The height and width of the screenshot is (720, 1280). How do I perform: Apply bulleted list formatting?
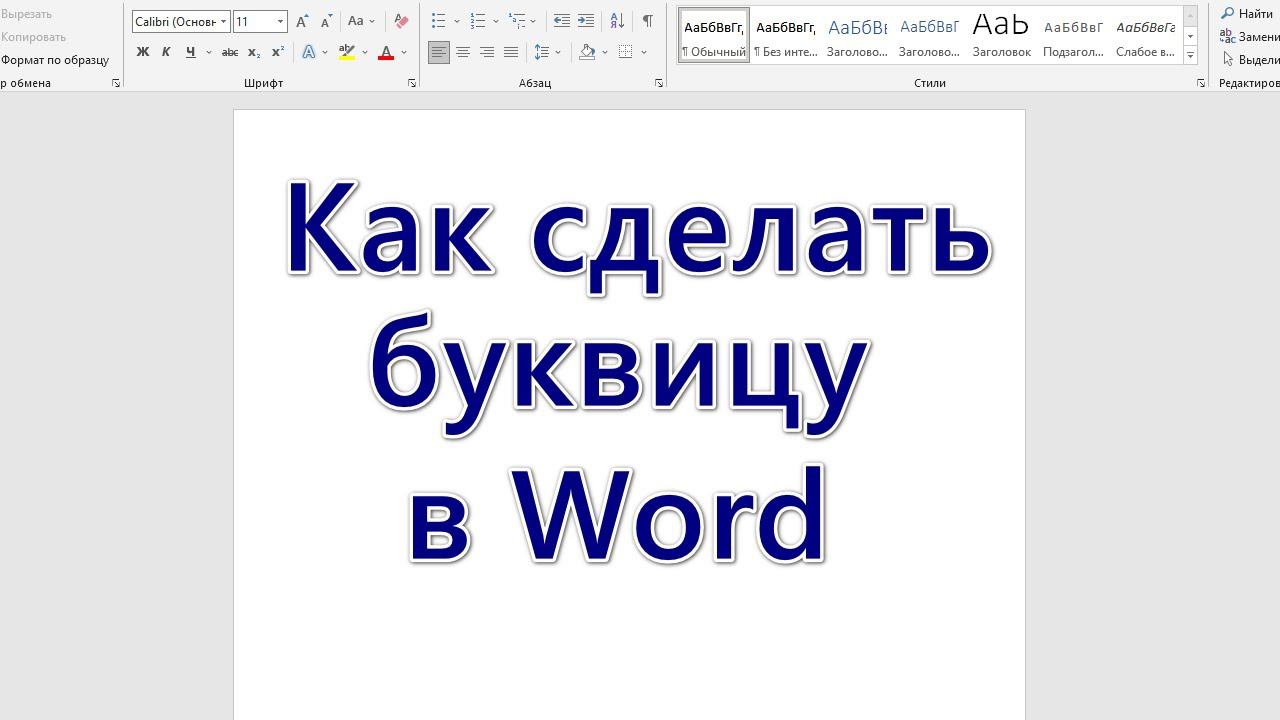click(x=438, y=21)
